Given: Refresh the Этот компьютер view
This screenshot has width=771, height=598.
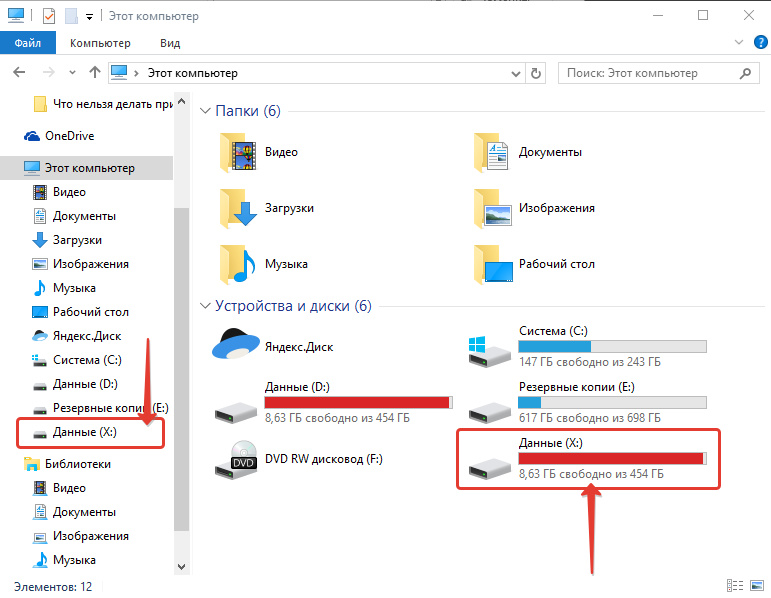Looking at the screenshot, I should 536,73.
